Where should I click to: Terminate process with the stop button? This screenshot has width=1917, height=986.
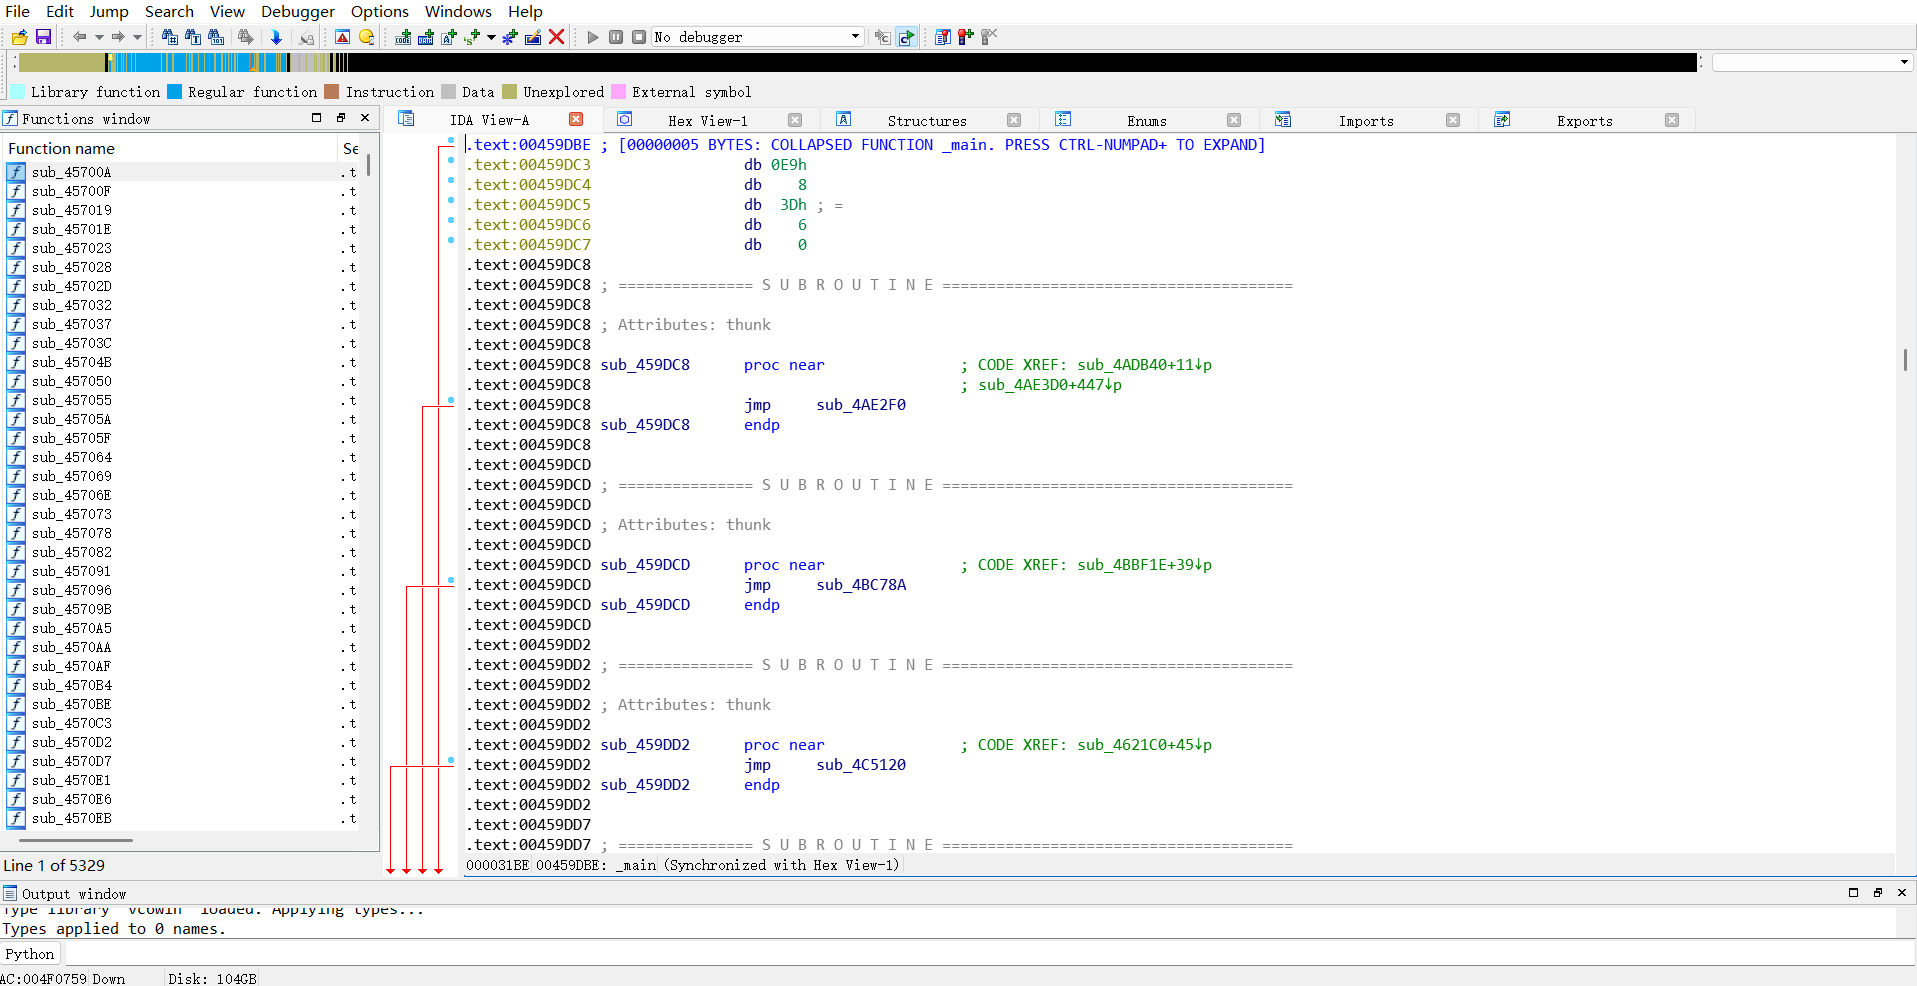click(639, 37)
